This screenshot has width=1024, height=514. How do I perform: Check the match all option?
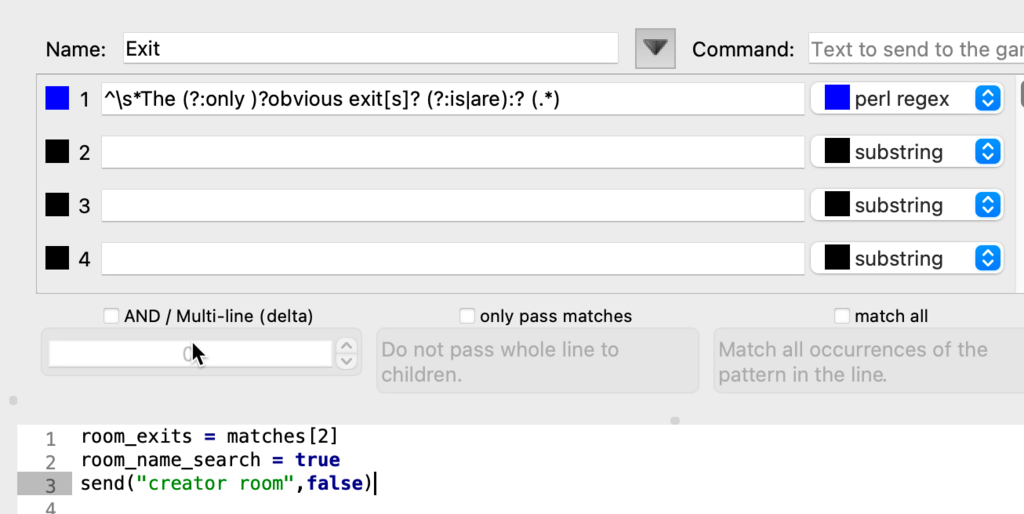coord(842,316)
